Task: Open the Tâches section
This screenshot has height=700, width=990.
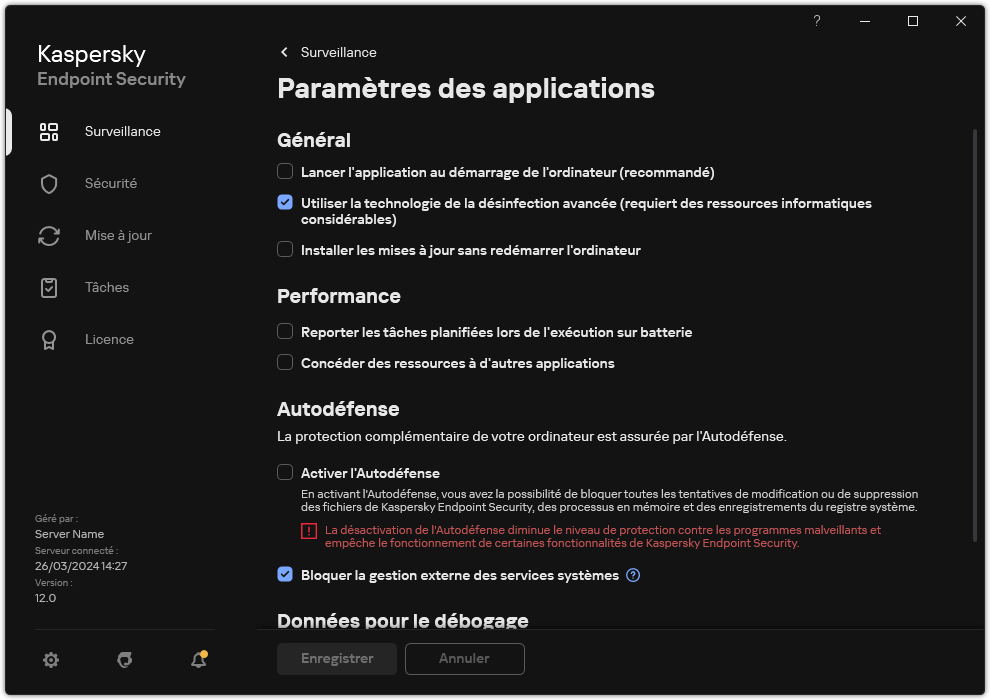Action: pyautogui.click(x=106, y=287)
